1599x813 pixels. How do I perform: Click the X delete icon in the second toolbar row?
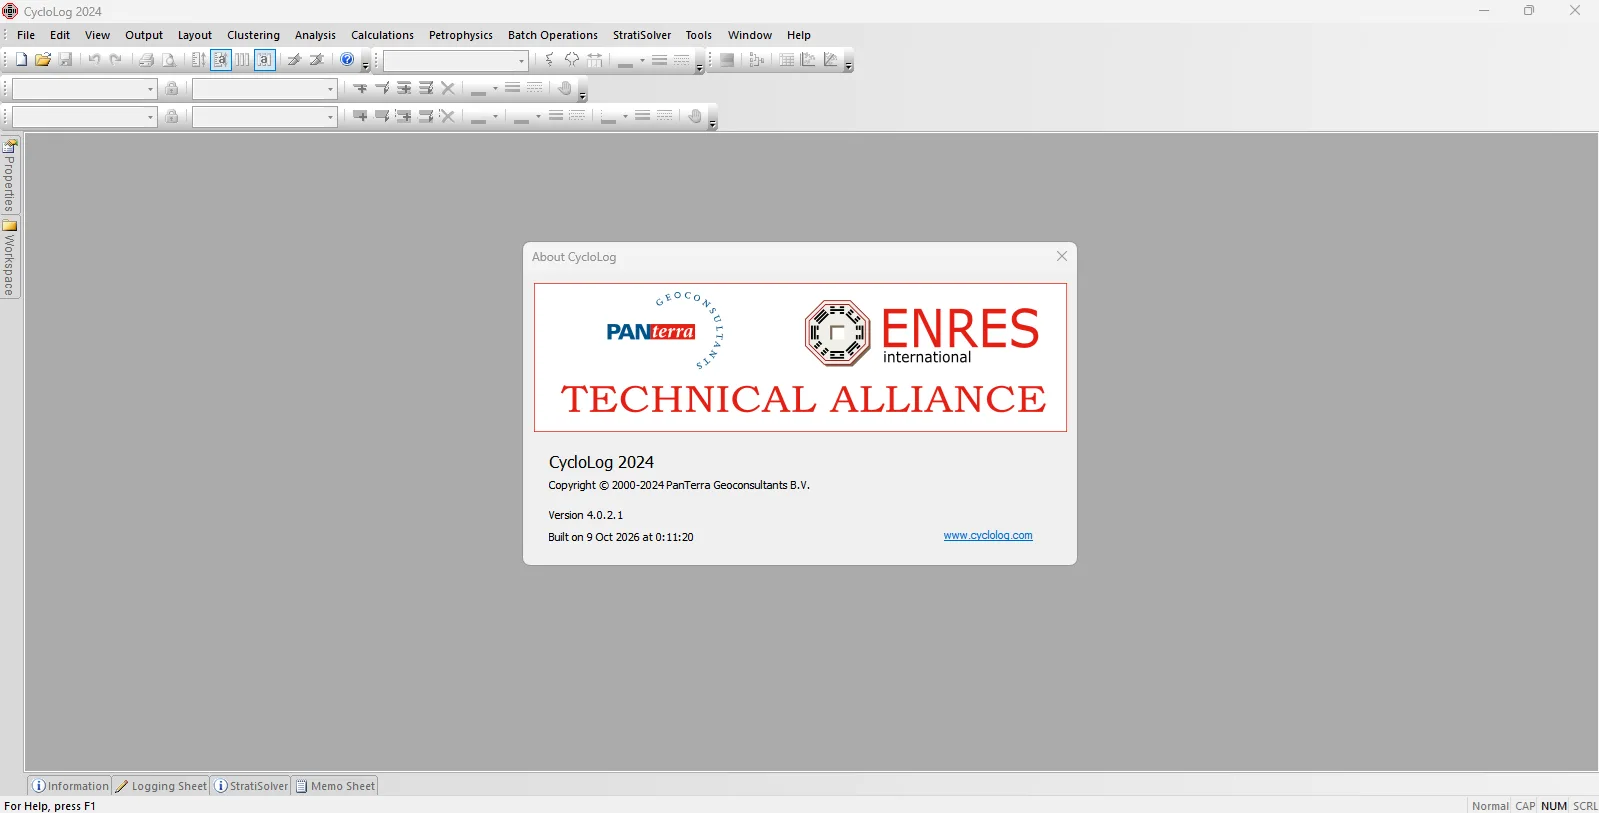tap(448, 88)
